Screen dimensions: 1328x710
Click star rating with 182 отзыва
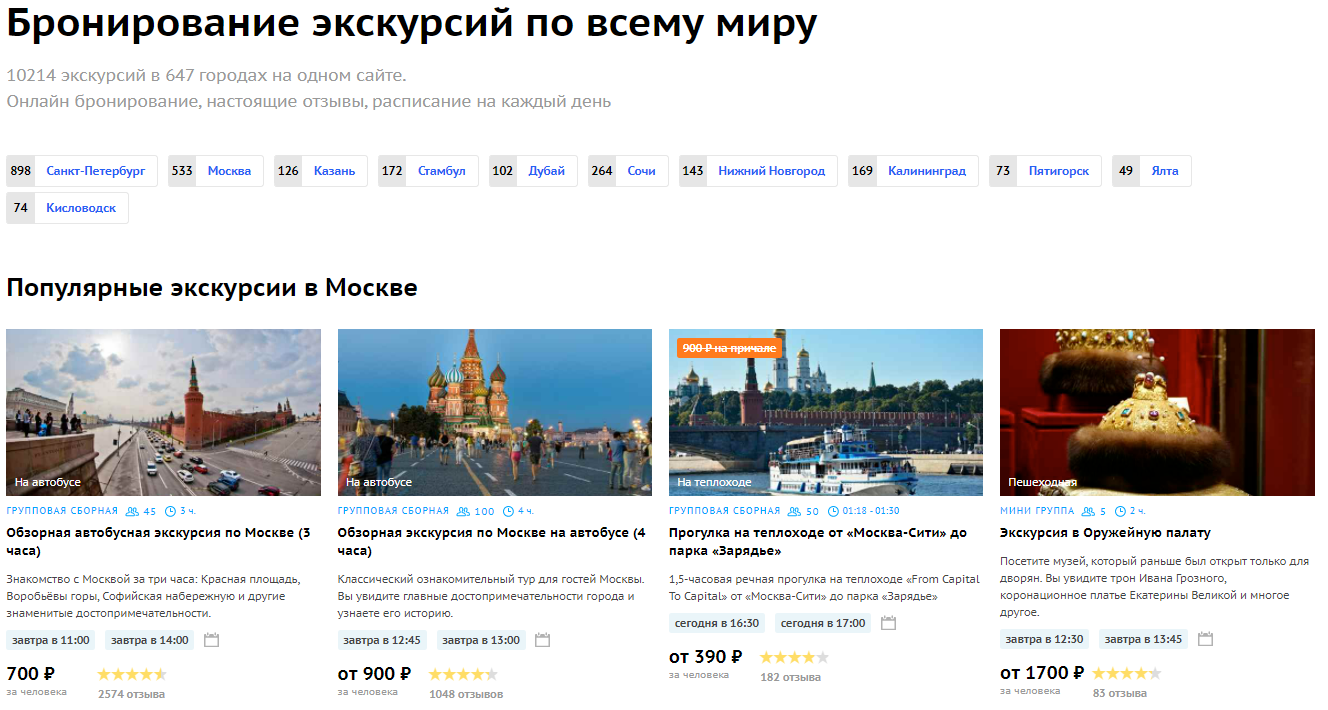pyautogui.click(x=794, y=657)
